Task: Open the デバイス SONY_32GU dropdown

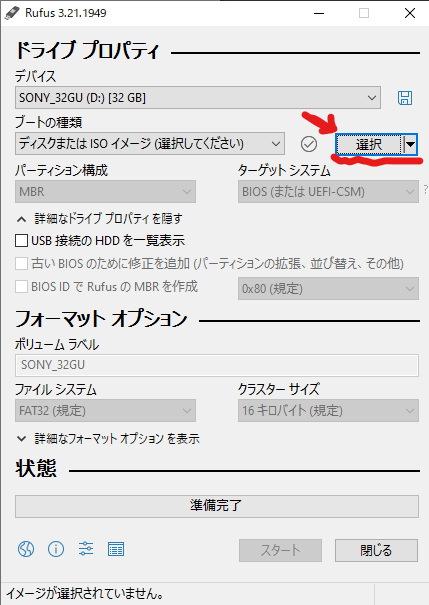Action: tap(198, 98)
